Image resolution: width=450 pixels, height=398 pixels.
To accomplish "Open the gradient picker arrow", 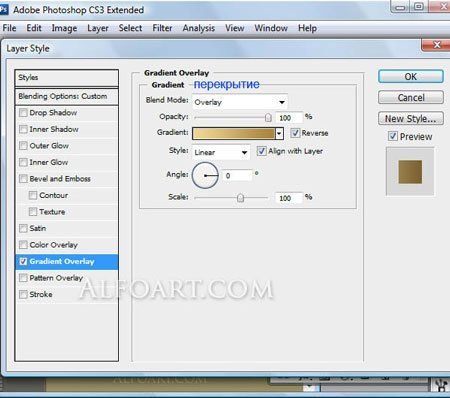I will [279, 134].
